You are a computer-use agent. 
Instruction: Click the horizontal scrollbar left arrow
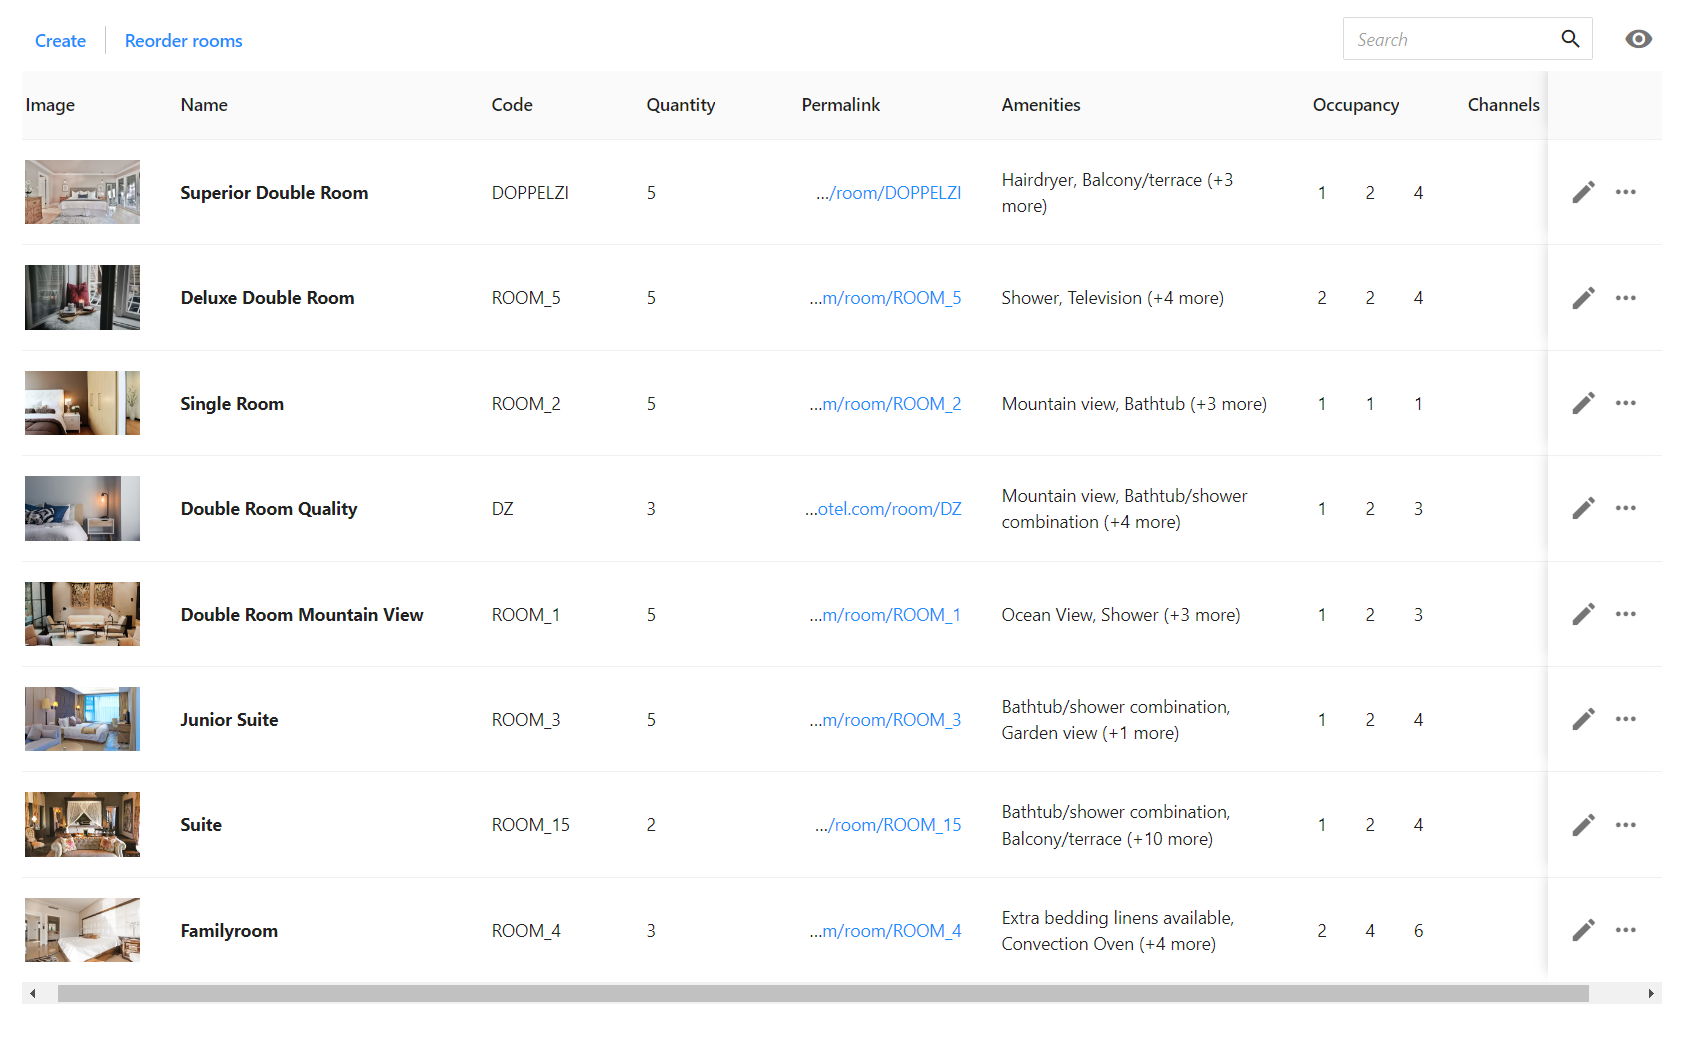[x=33, y=993]
